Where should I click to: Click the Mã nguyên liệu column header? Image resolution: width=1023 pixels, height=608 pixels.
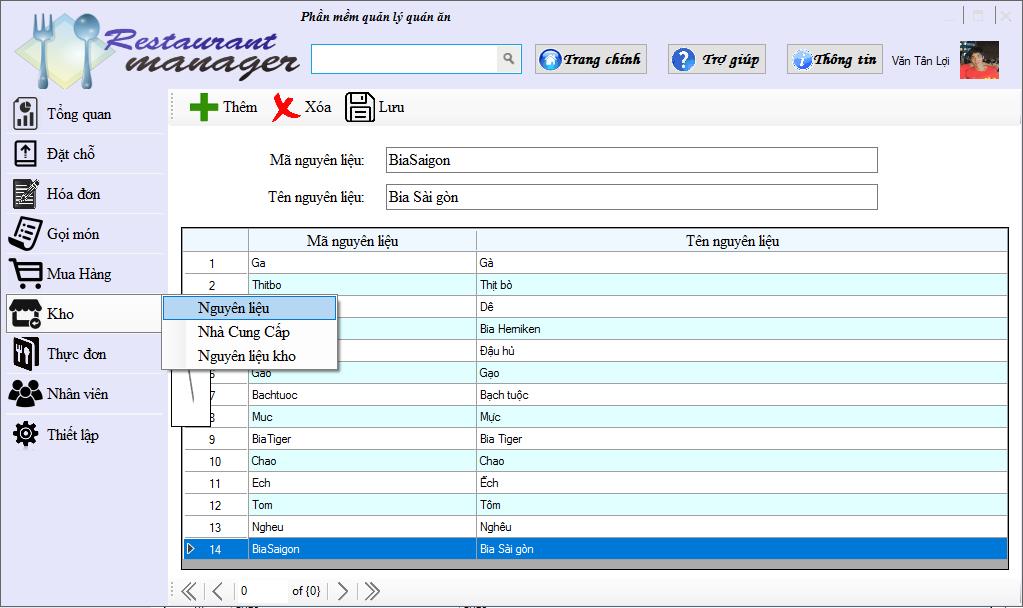pos(362,241)
